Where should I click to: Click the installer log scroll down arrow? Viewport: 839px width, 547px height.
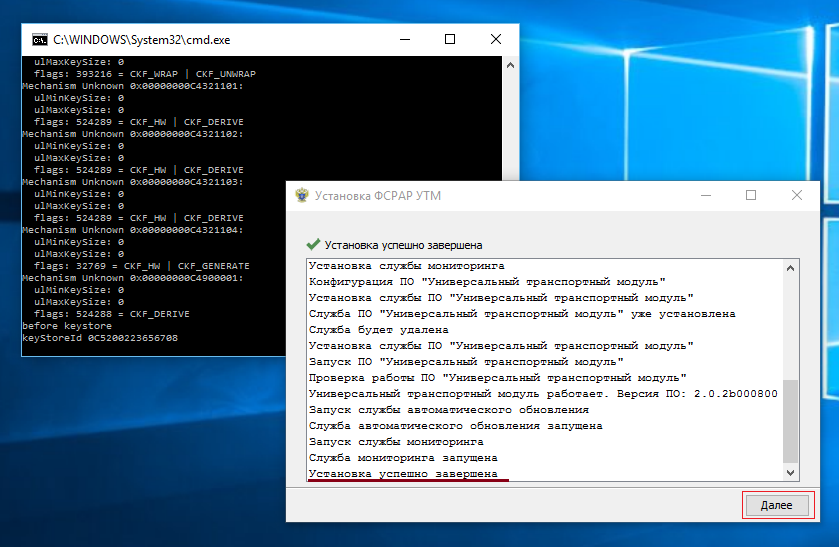[x=790, y=473]
